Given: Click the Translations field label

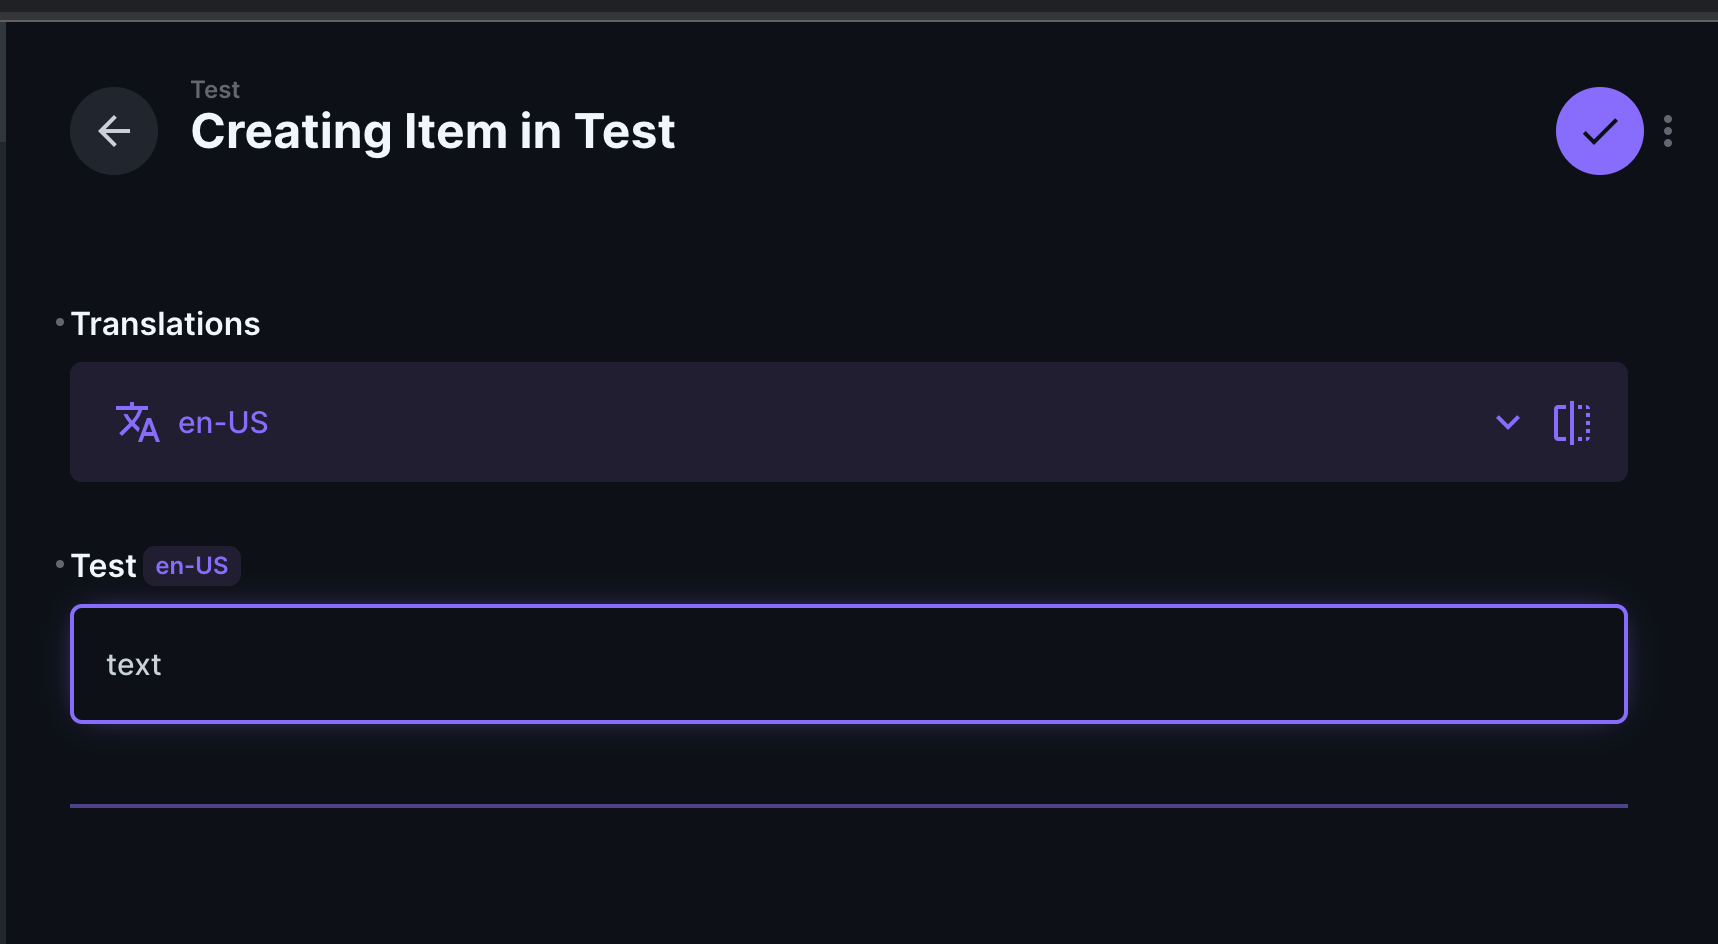Looking at the screenshot, I should pos(166,324).
